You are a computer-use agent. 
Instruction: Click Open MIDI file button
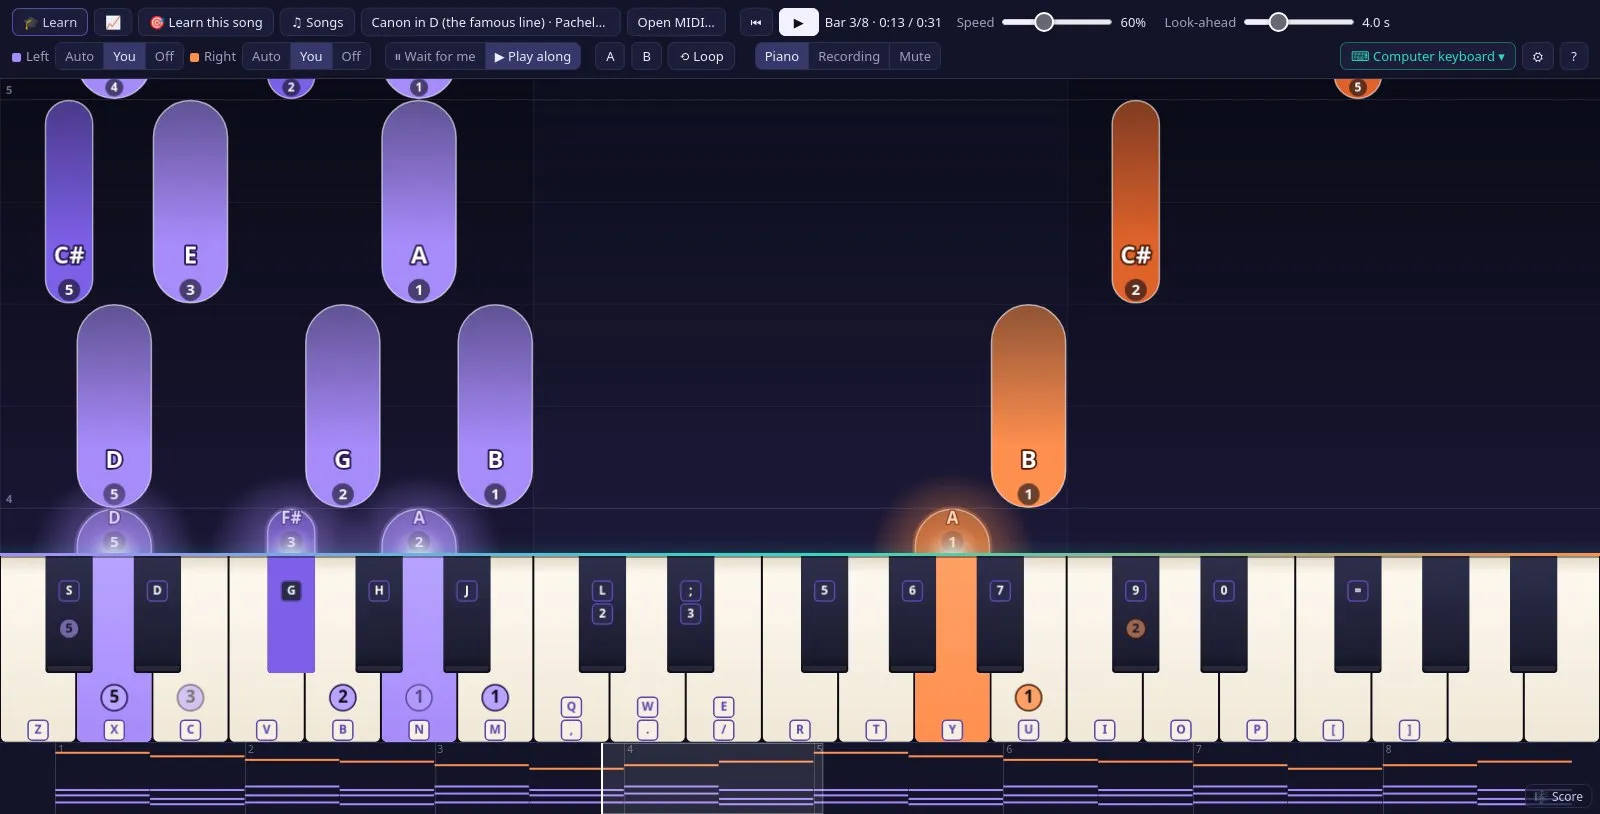pos(676,22)
